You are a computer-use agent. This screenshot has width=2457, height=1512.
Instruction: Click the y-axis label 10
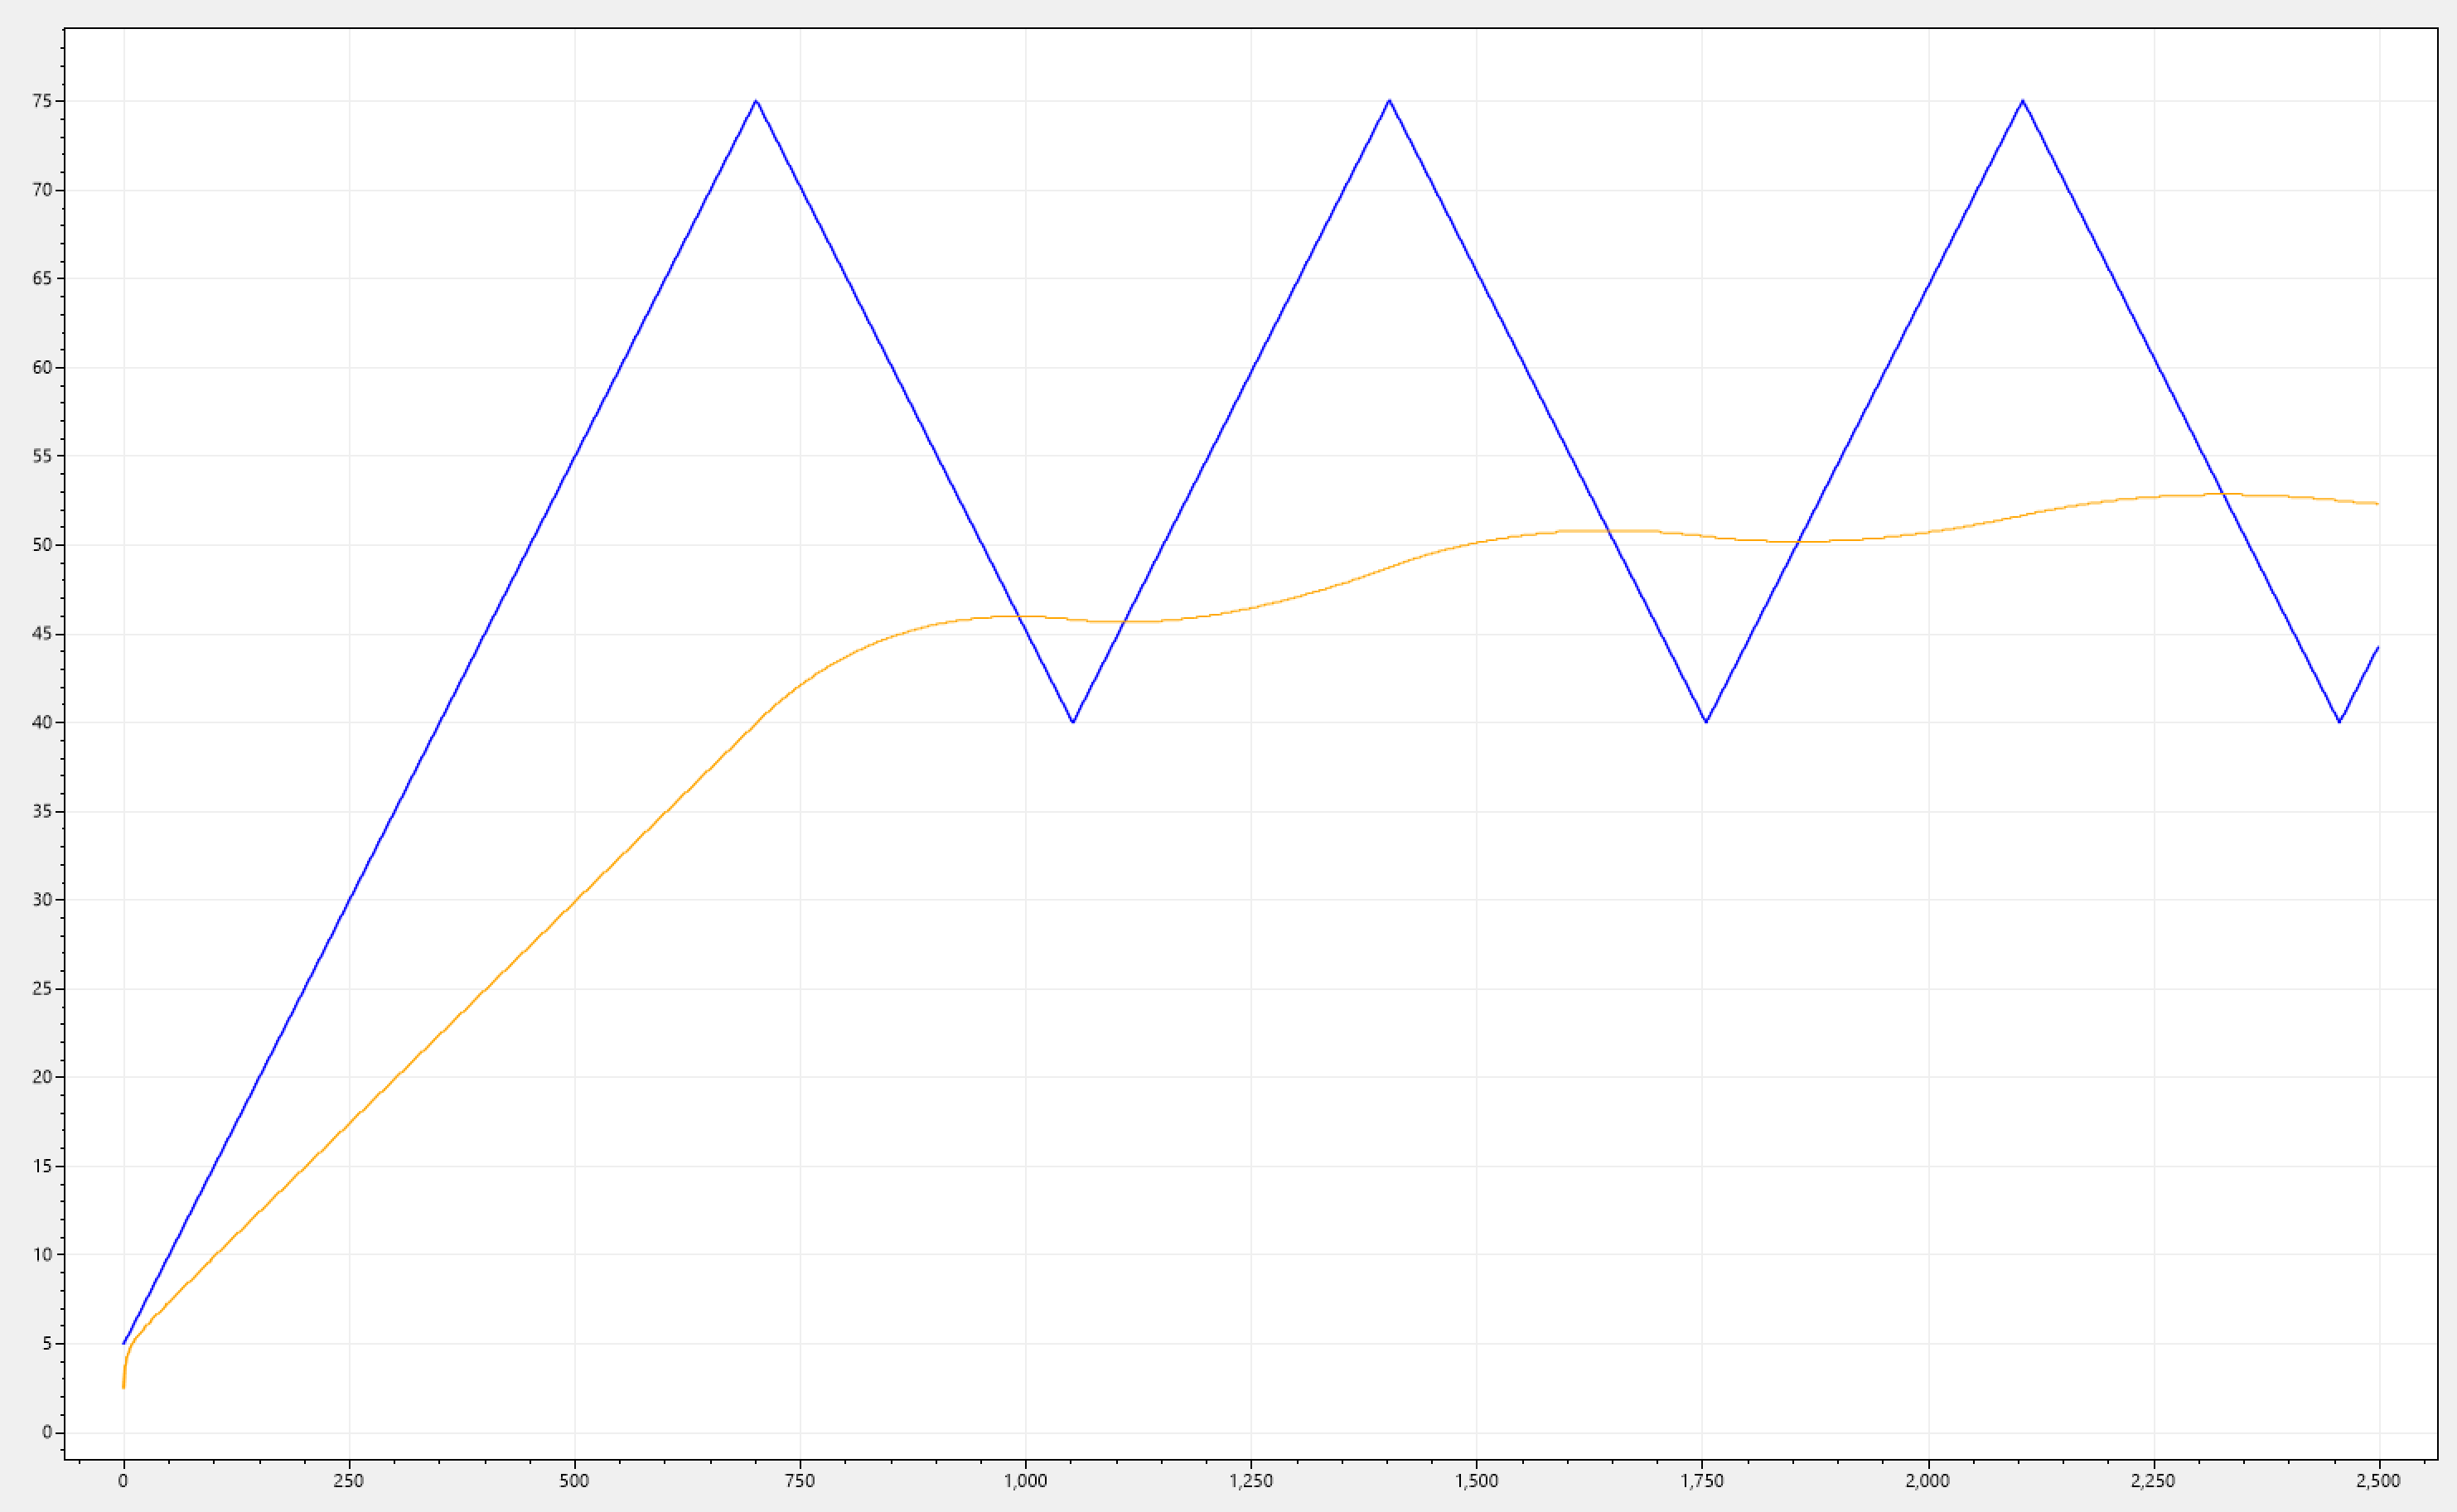click(x=42, y=1254)
